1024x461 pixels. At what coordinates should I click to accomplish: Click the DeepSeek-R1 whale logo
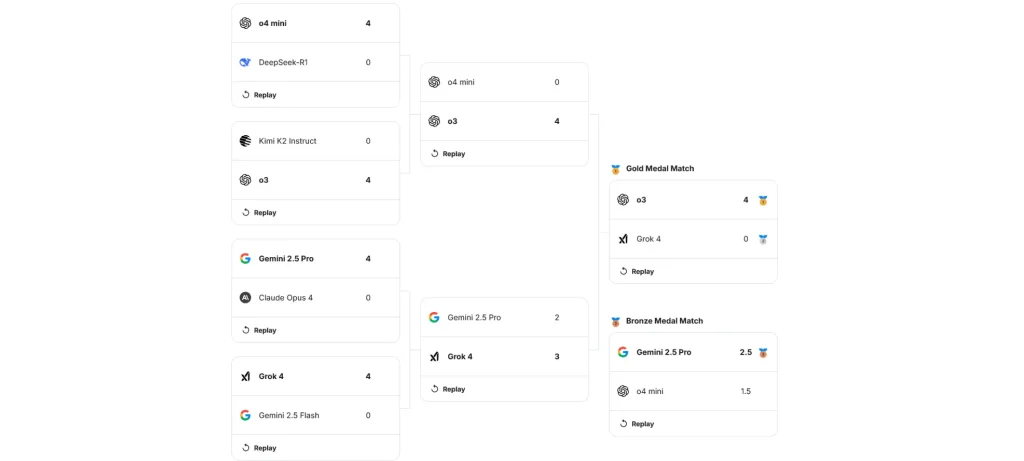tap(245, 62)
